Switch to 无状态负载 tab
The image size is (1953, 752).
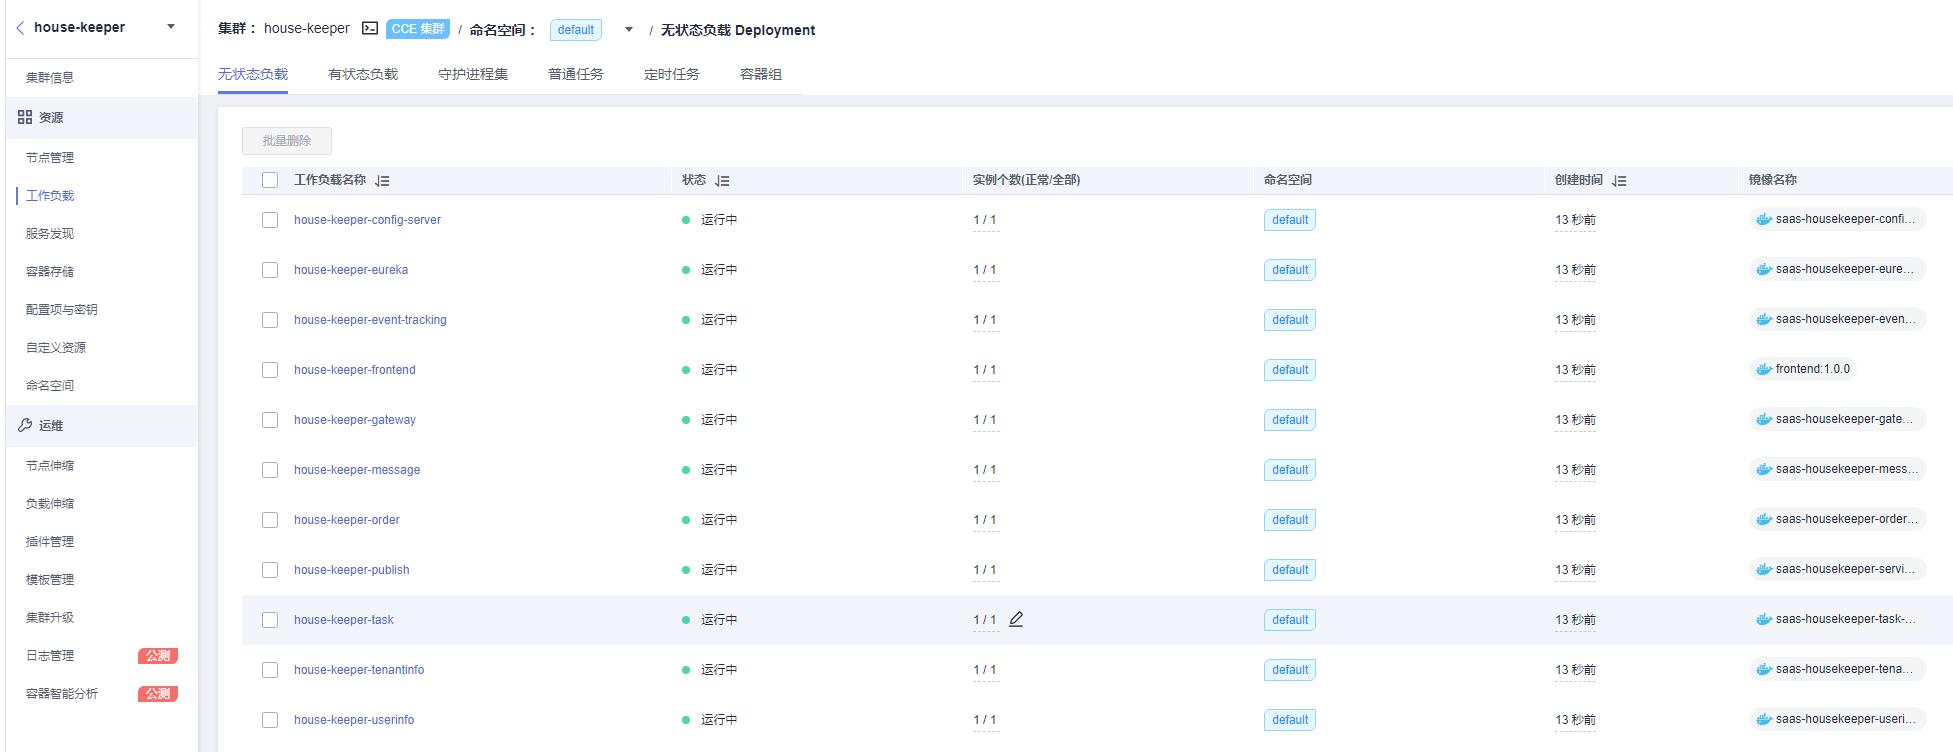click(x=253, y=74)
